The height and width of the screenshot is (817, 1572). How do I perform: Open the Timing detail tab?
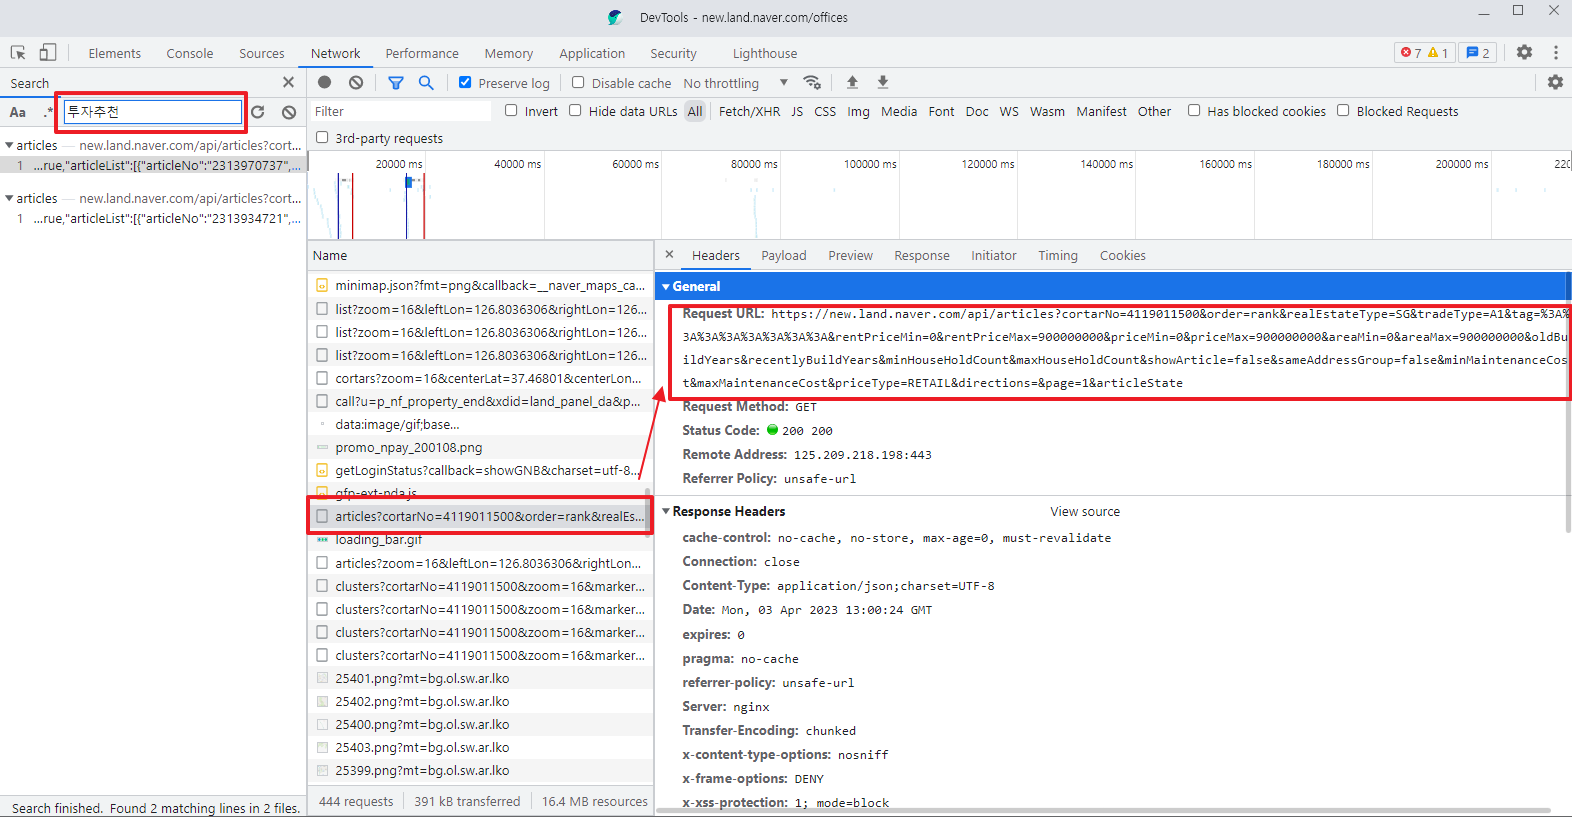pyautogui.click(x=1058, y=255)
